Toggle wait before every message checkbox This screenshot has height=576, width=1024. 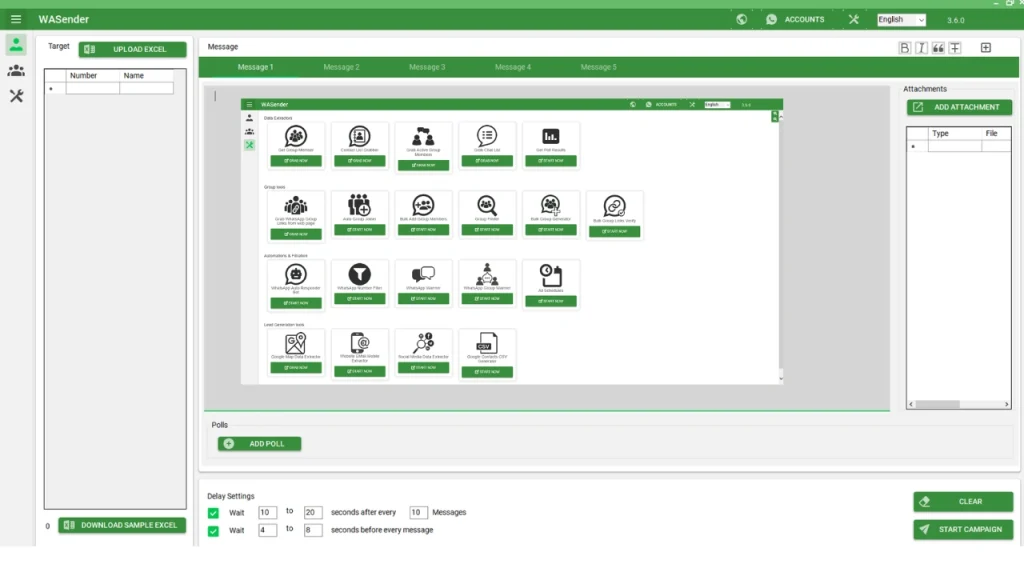[x=213, y=531]
